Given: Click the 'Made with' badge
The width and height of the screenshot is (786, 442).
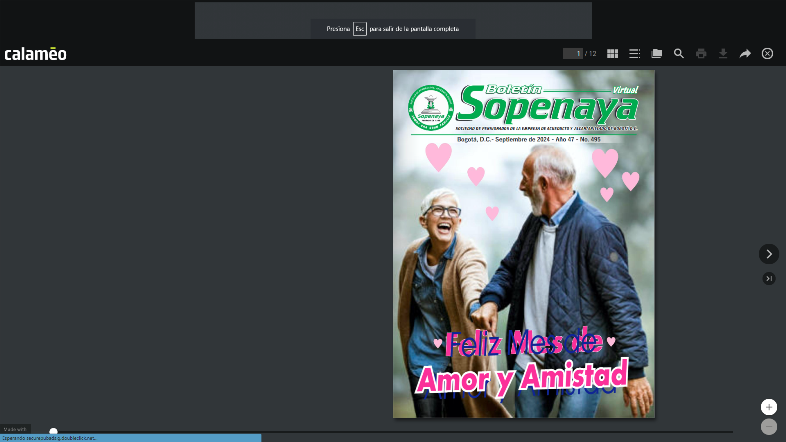Looking at the screenshot, I should (15, 429).
